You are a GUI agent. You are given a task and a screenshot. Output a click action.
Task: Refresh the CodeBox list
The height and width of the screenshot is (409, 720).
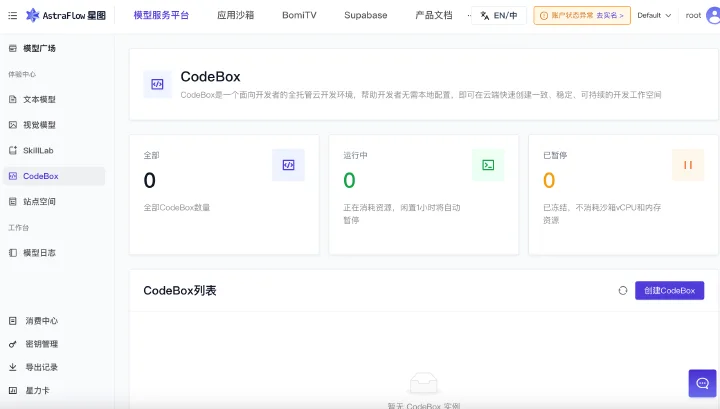[x=623, y=291]
